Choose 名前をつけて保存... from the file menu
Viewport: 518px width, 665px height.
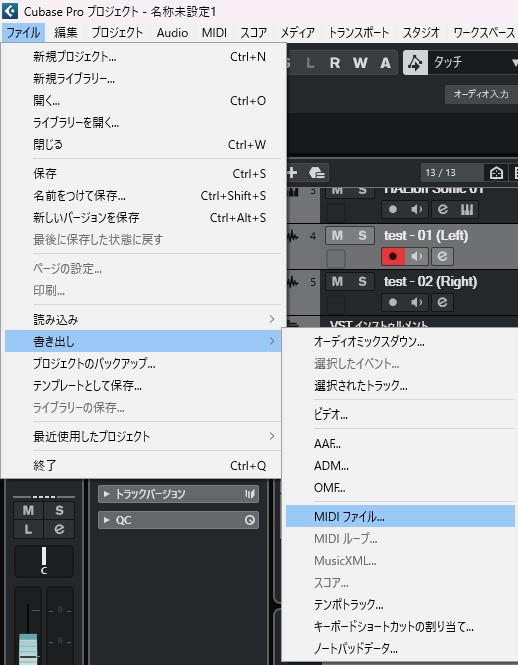point(143,196)
